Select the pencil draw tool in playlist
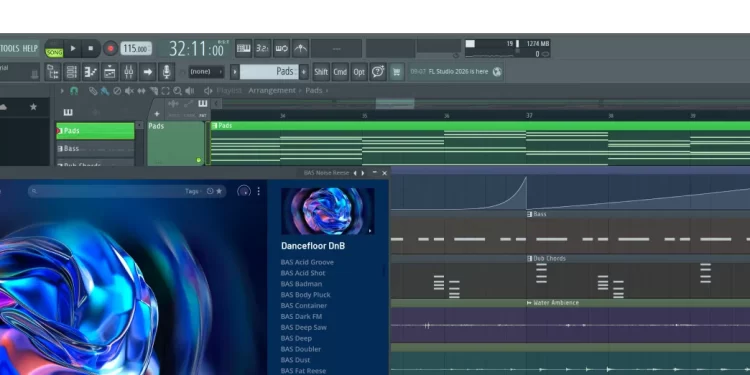This screenshot has height=375, width=750. tap(93, 90)
